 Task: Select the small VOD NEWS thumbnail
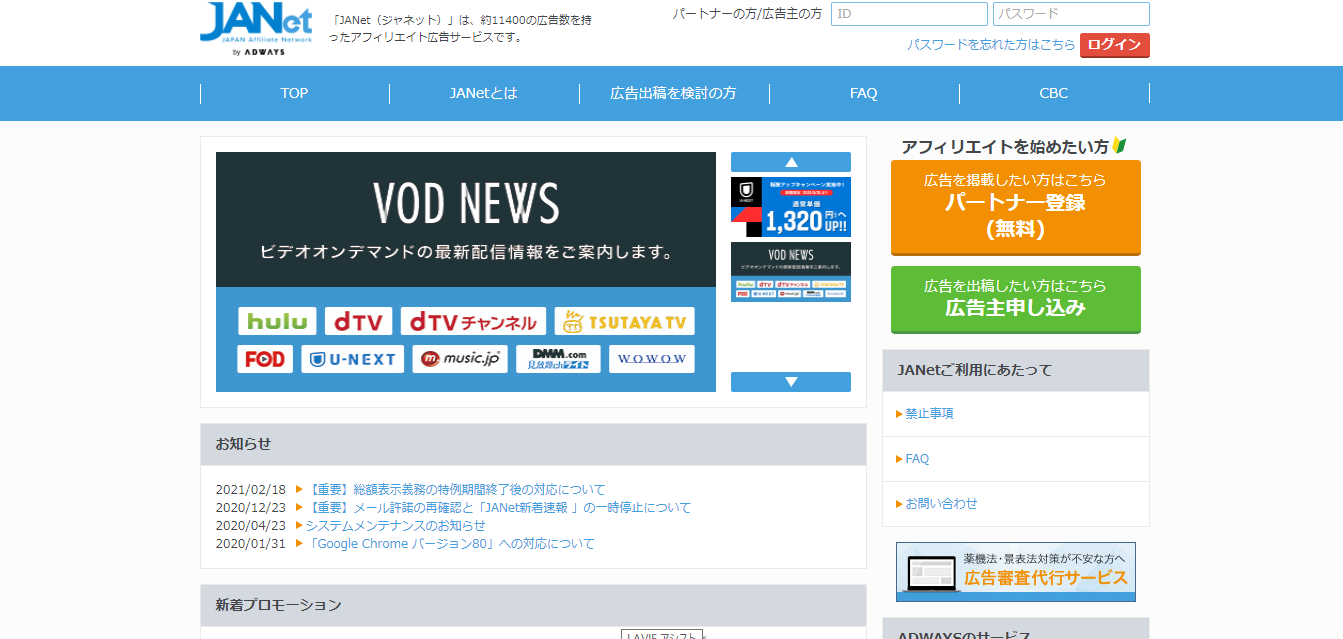coord(791,272)
